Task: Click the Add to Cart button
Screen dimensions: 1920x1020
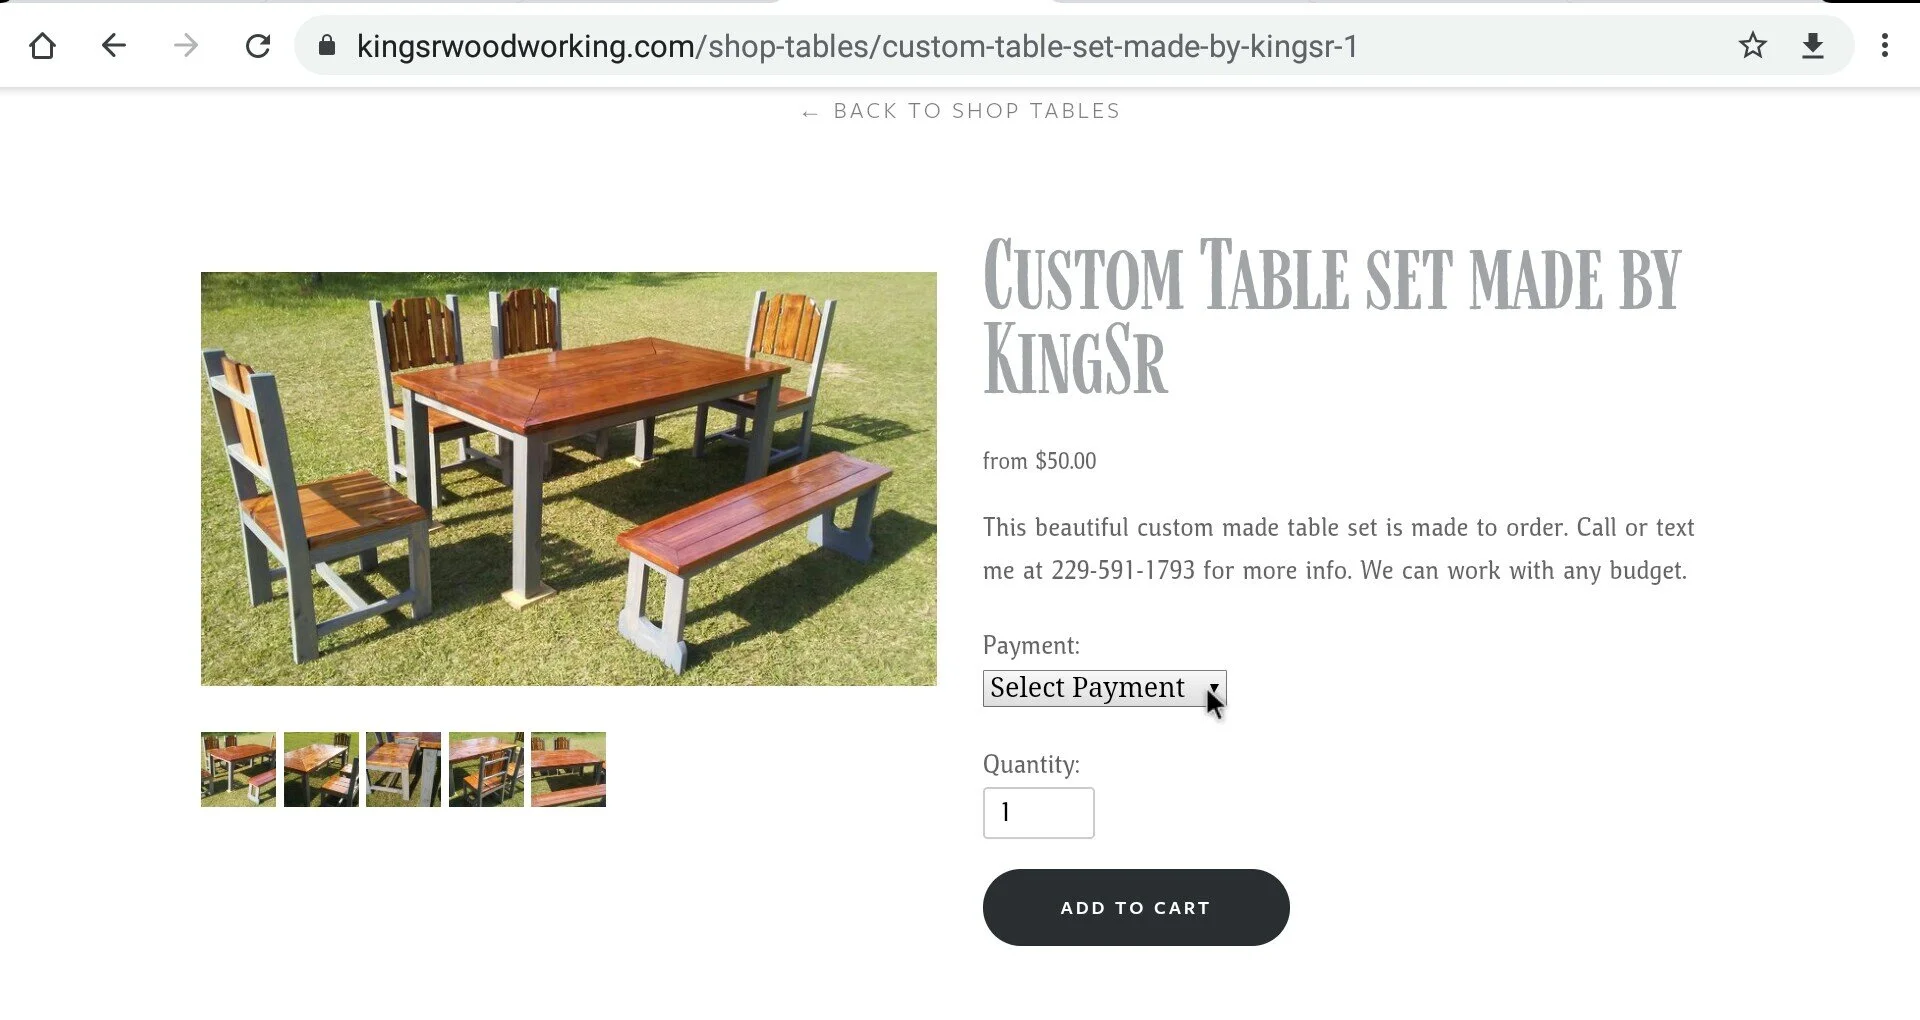Action: click(x=1136, y=907)
